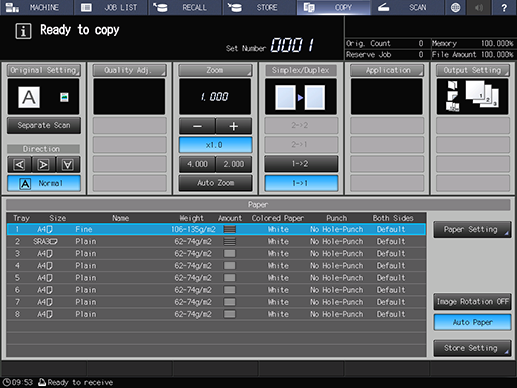Screen dimensions: 517x388
Task: Click the Auto Zoom button
Action: click(215, 183)
